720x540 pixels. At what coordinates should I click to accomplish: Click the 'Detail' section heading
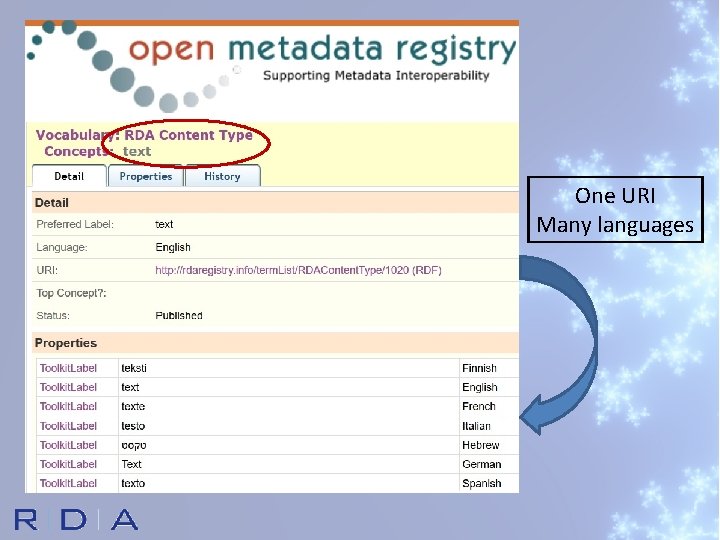coord(51,203)
